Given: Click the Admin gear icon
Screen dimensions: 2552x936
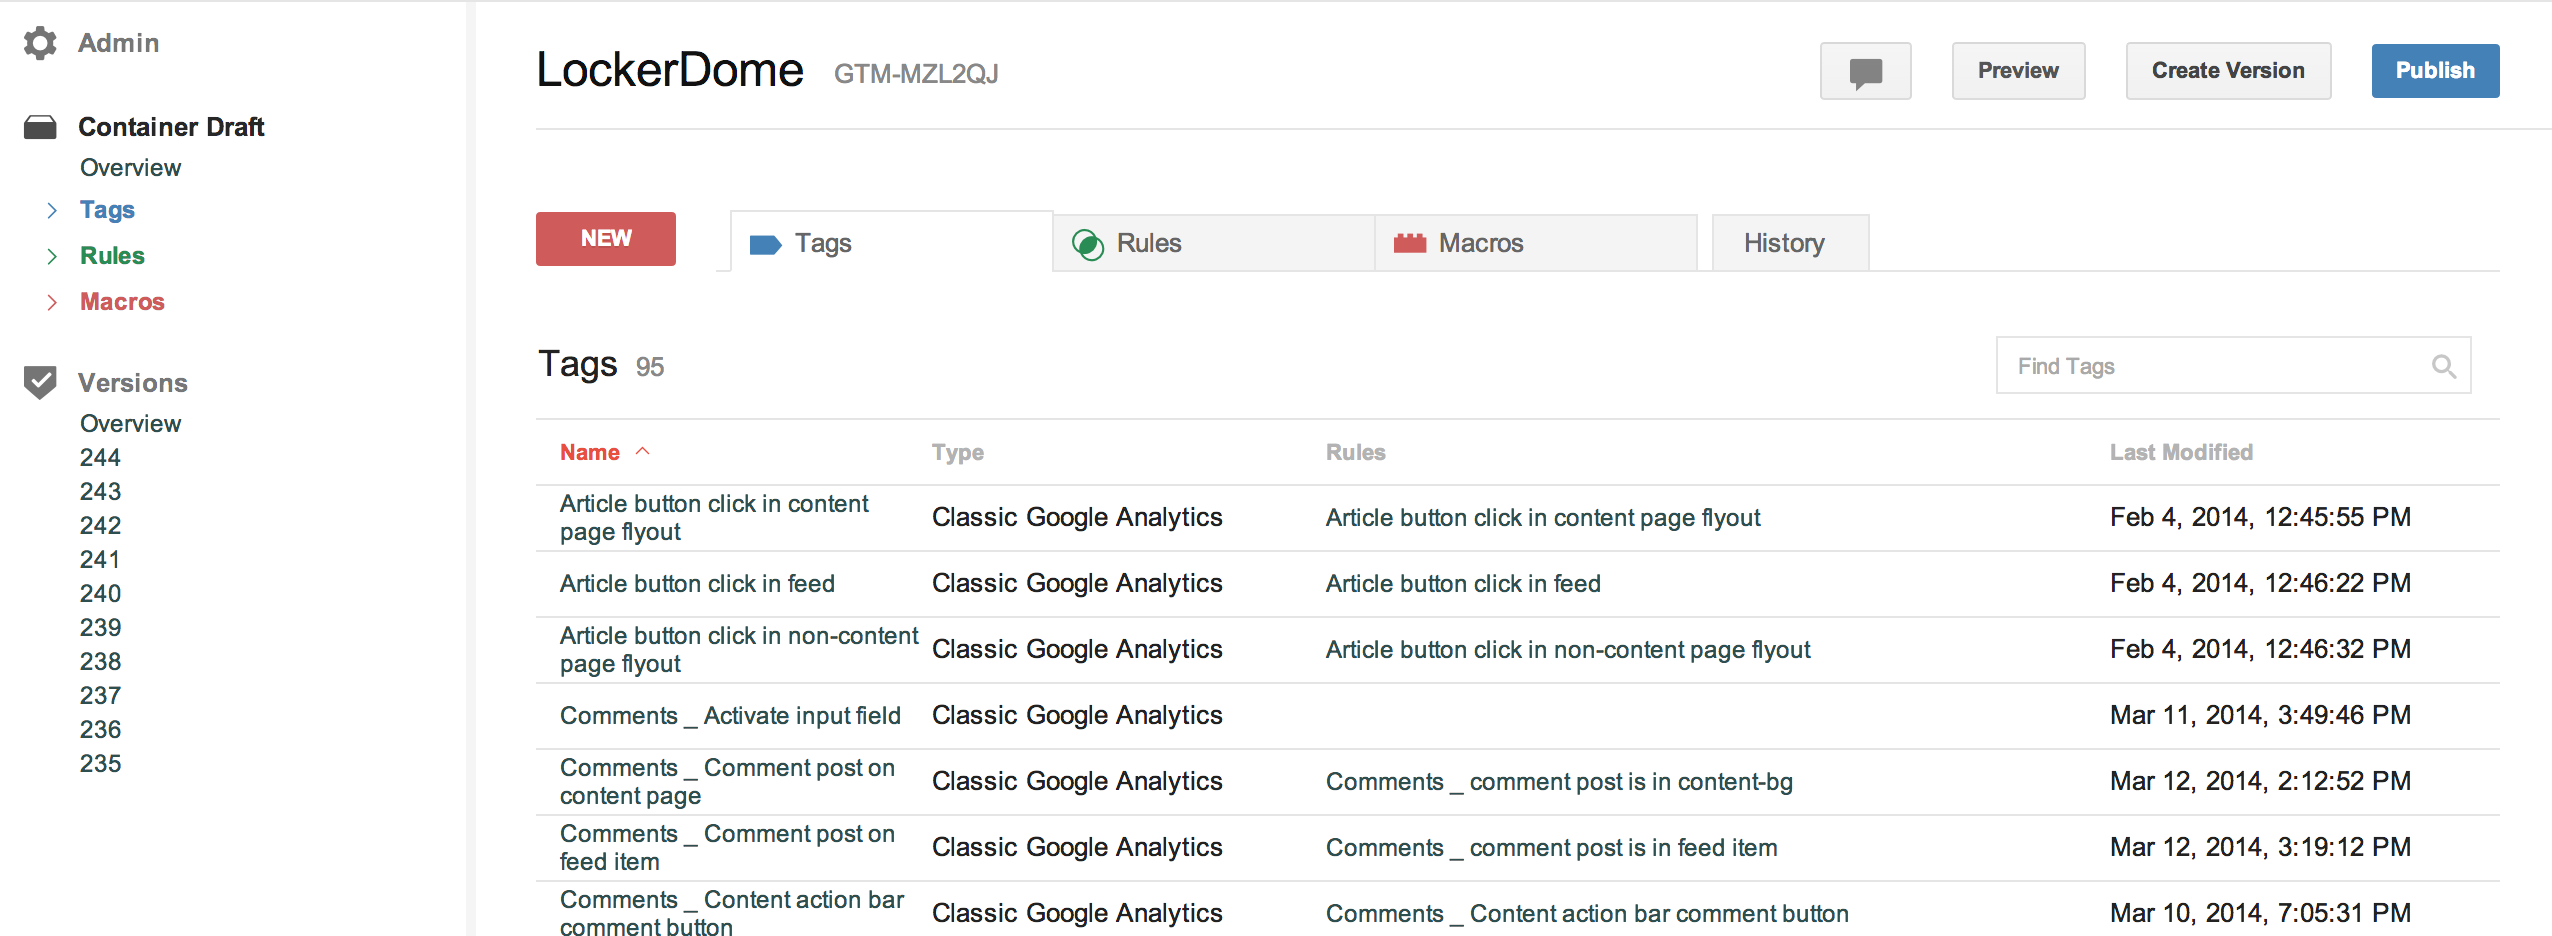Looking at the screenshot, I should coord(40,43).
